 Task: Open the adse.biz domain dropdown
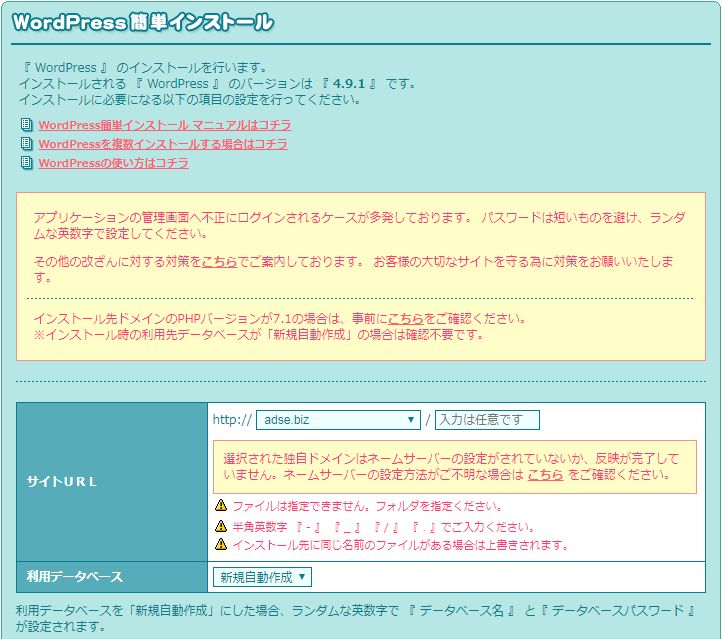click(338, 420)
